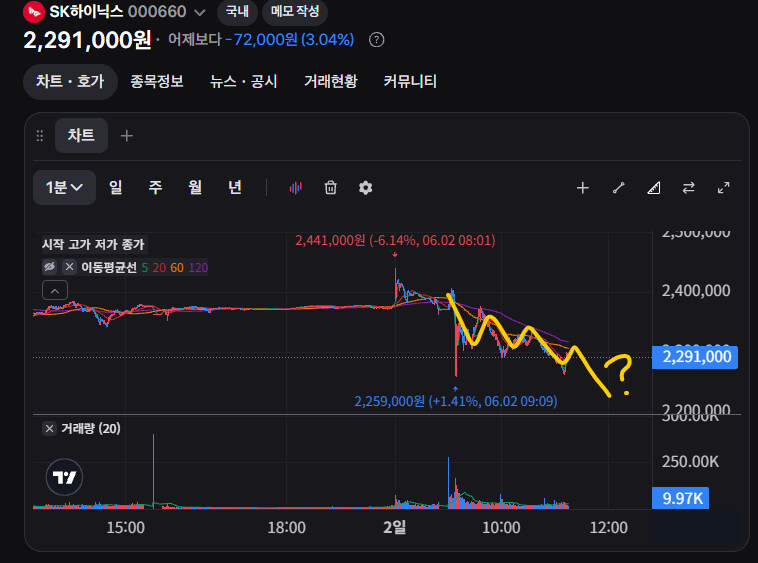This screenshot has height=563, width=758.
Task: Expand the stock selector chevron next to 000660
Action: tap(200, 13)
